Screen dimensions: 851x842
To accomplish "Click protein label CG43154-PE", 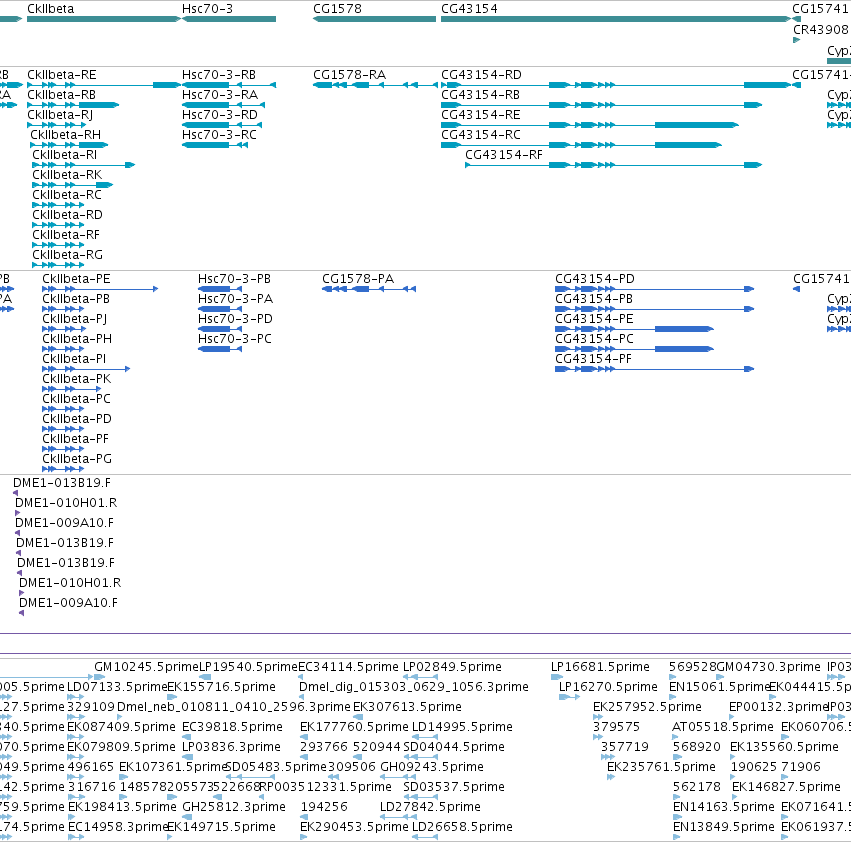I will [594, 319].
